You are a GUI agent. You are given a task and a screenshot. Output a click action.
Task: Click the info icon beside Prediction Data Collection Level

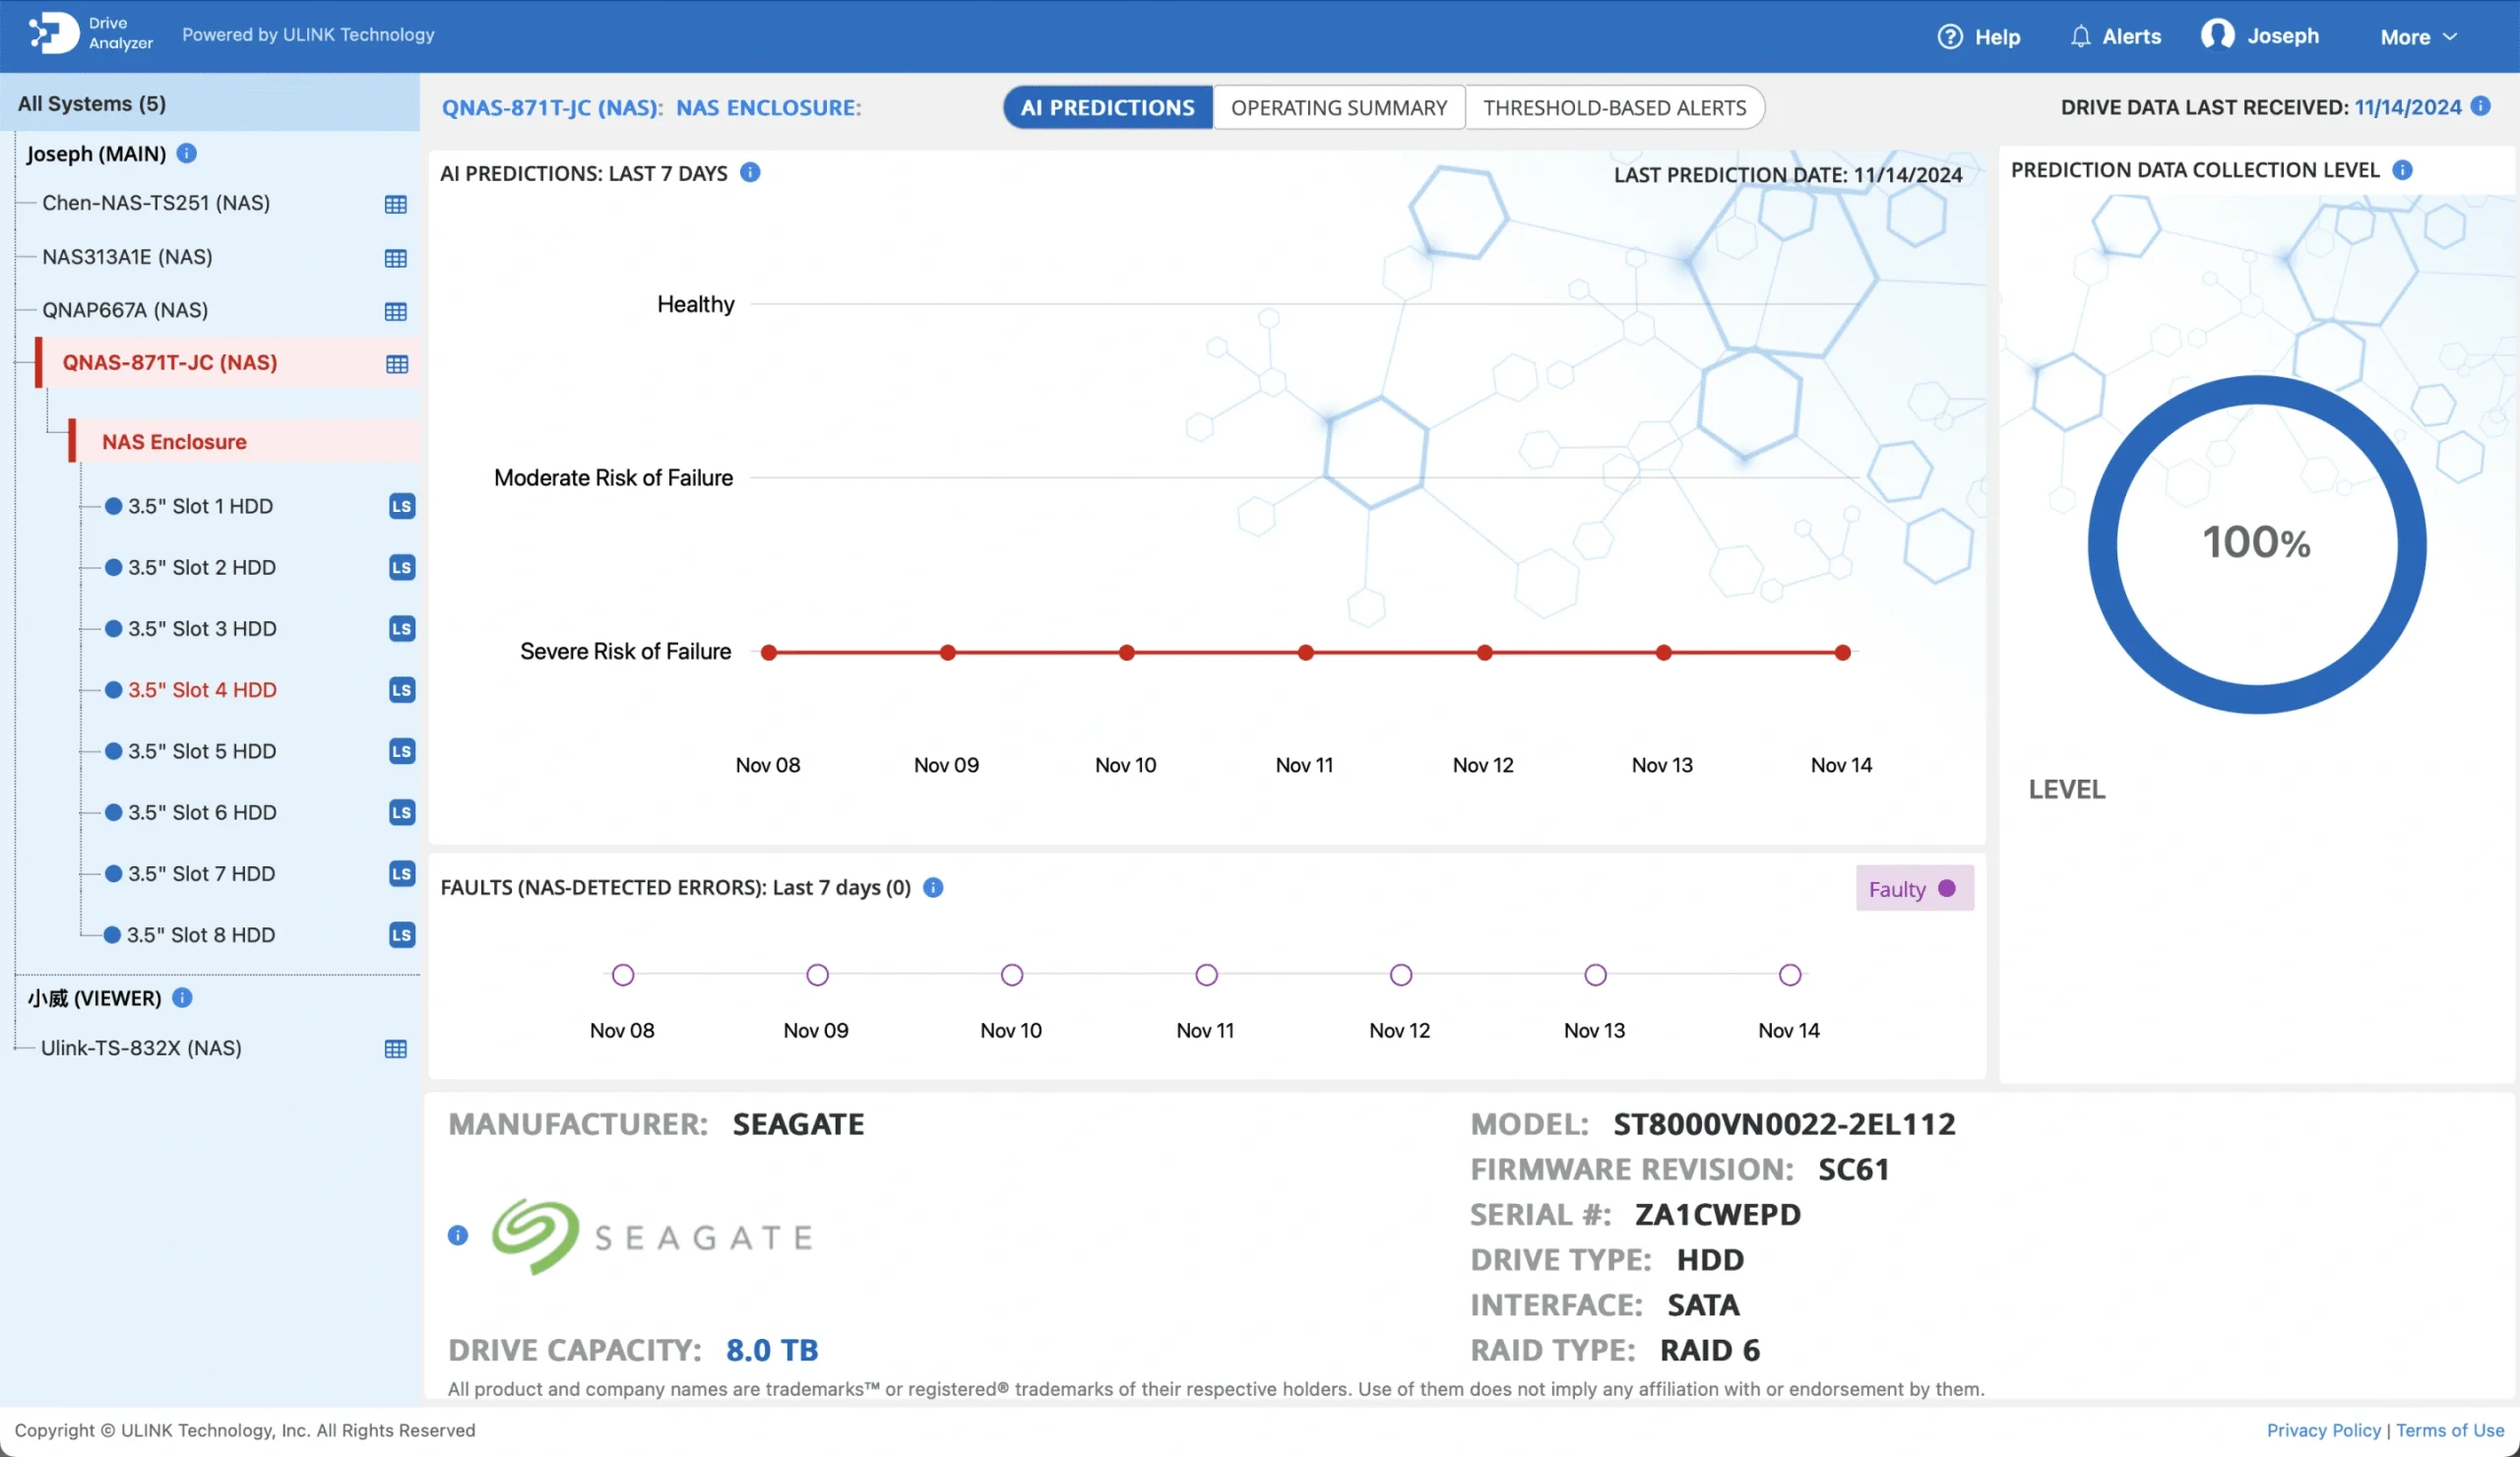(2404, 169)
